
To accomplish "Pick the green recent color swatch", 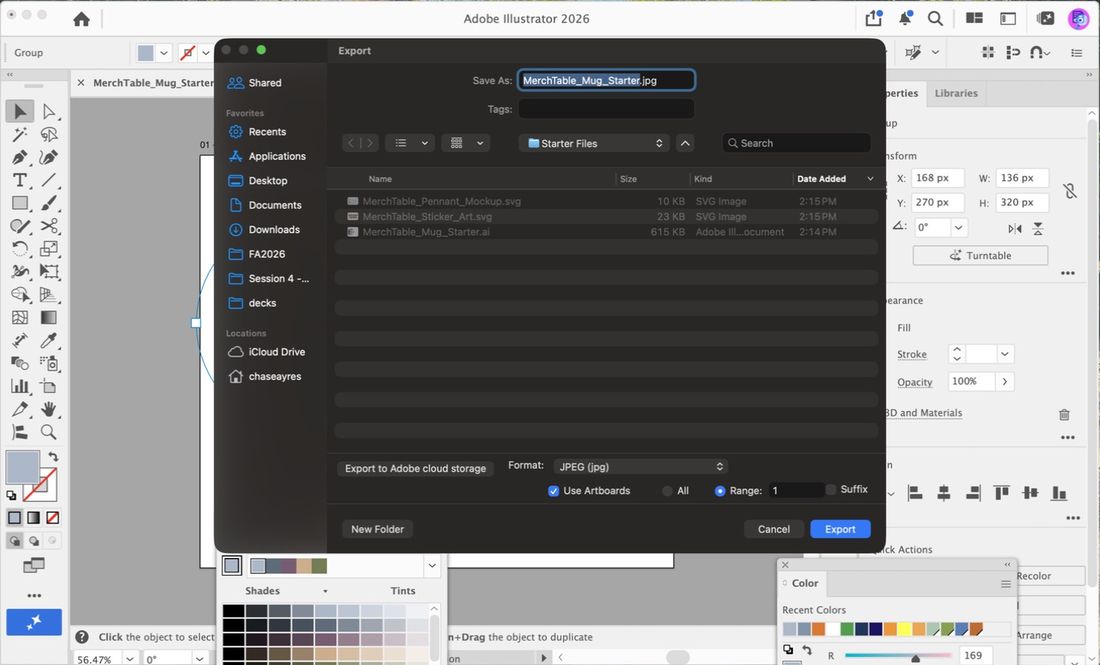I will [847, 629].
